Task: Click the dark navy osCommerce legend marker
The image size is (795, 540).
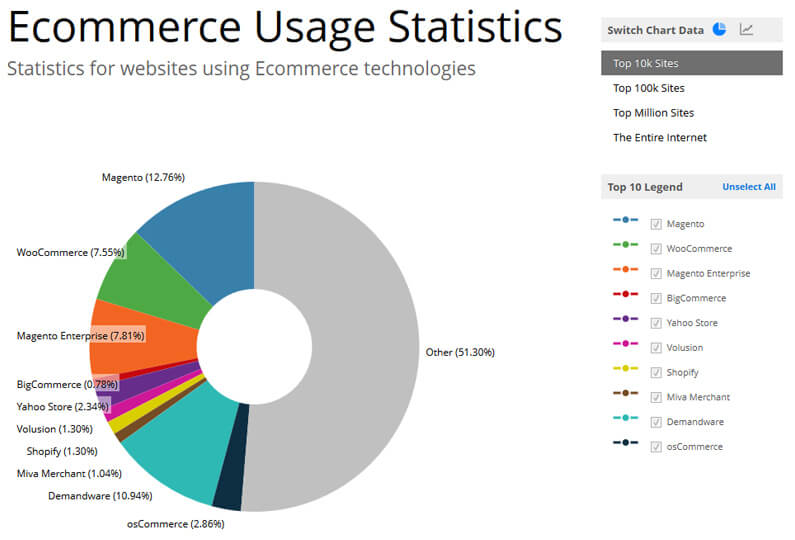Action: pos(625,442)
